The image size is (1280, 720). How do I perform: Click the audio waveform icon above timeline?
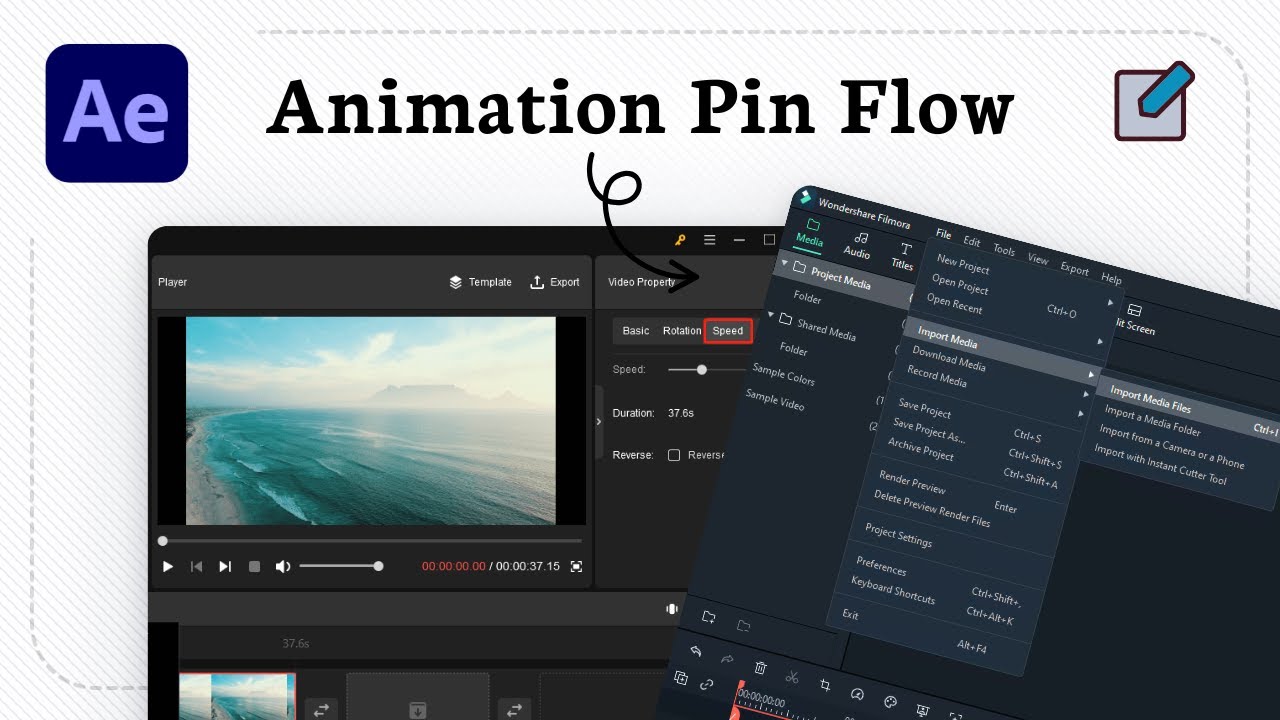672,609
